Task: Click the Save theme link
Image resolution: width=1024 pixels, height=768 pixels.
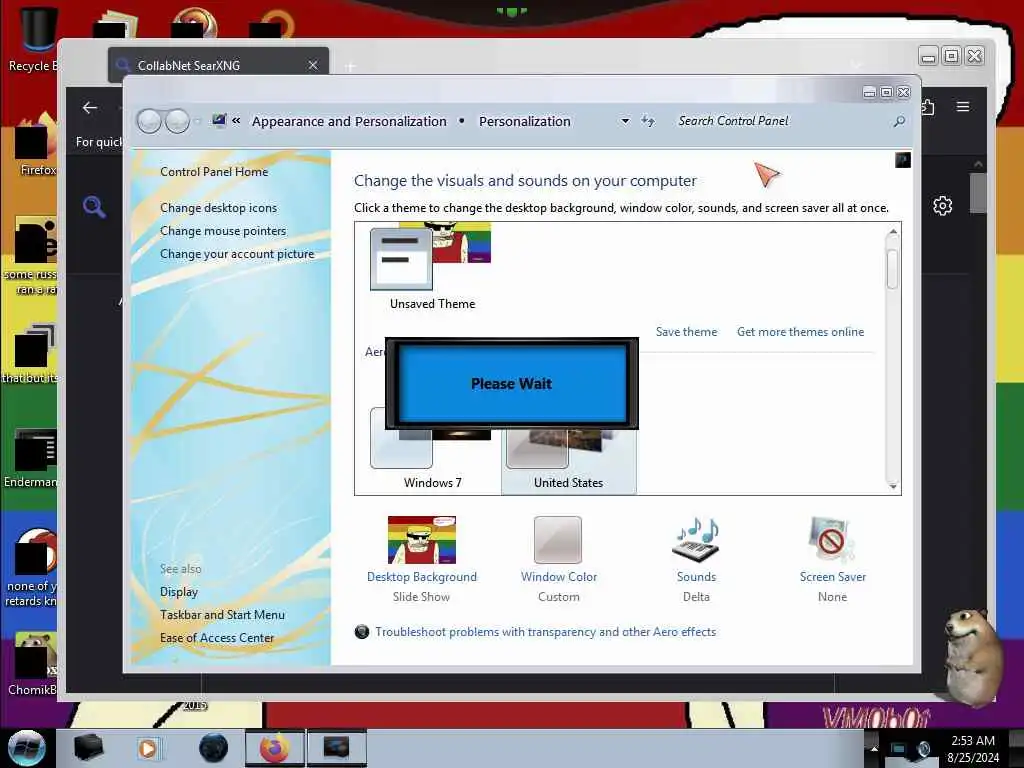Action: click(686, 332)
